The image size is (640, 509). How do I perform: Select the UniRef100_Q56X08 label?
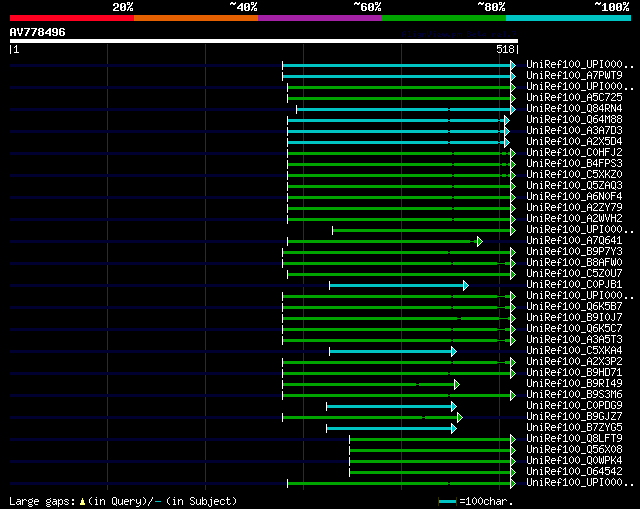(574, 450)
